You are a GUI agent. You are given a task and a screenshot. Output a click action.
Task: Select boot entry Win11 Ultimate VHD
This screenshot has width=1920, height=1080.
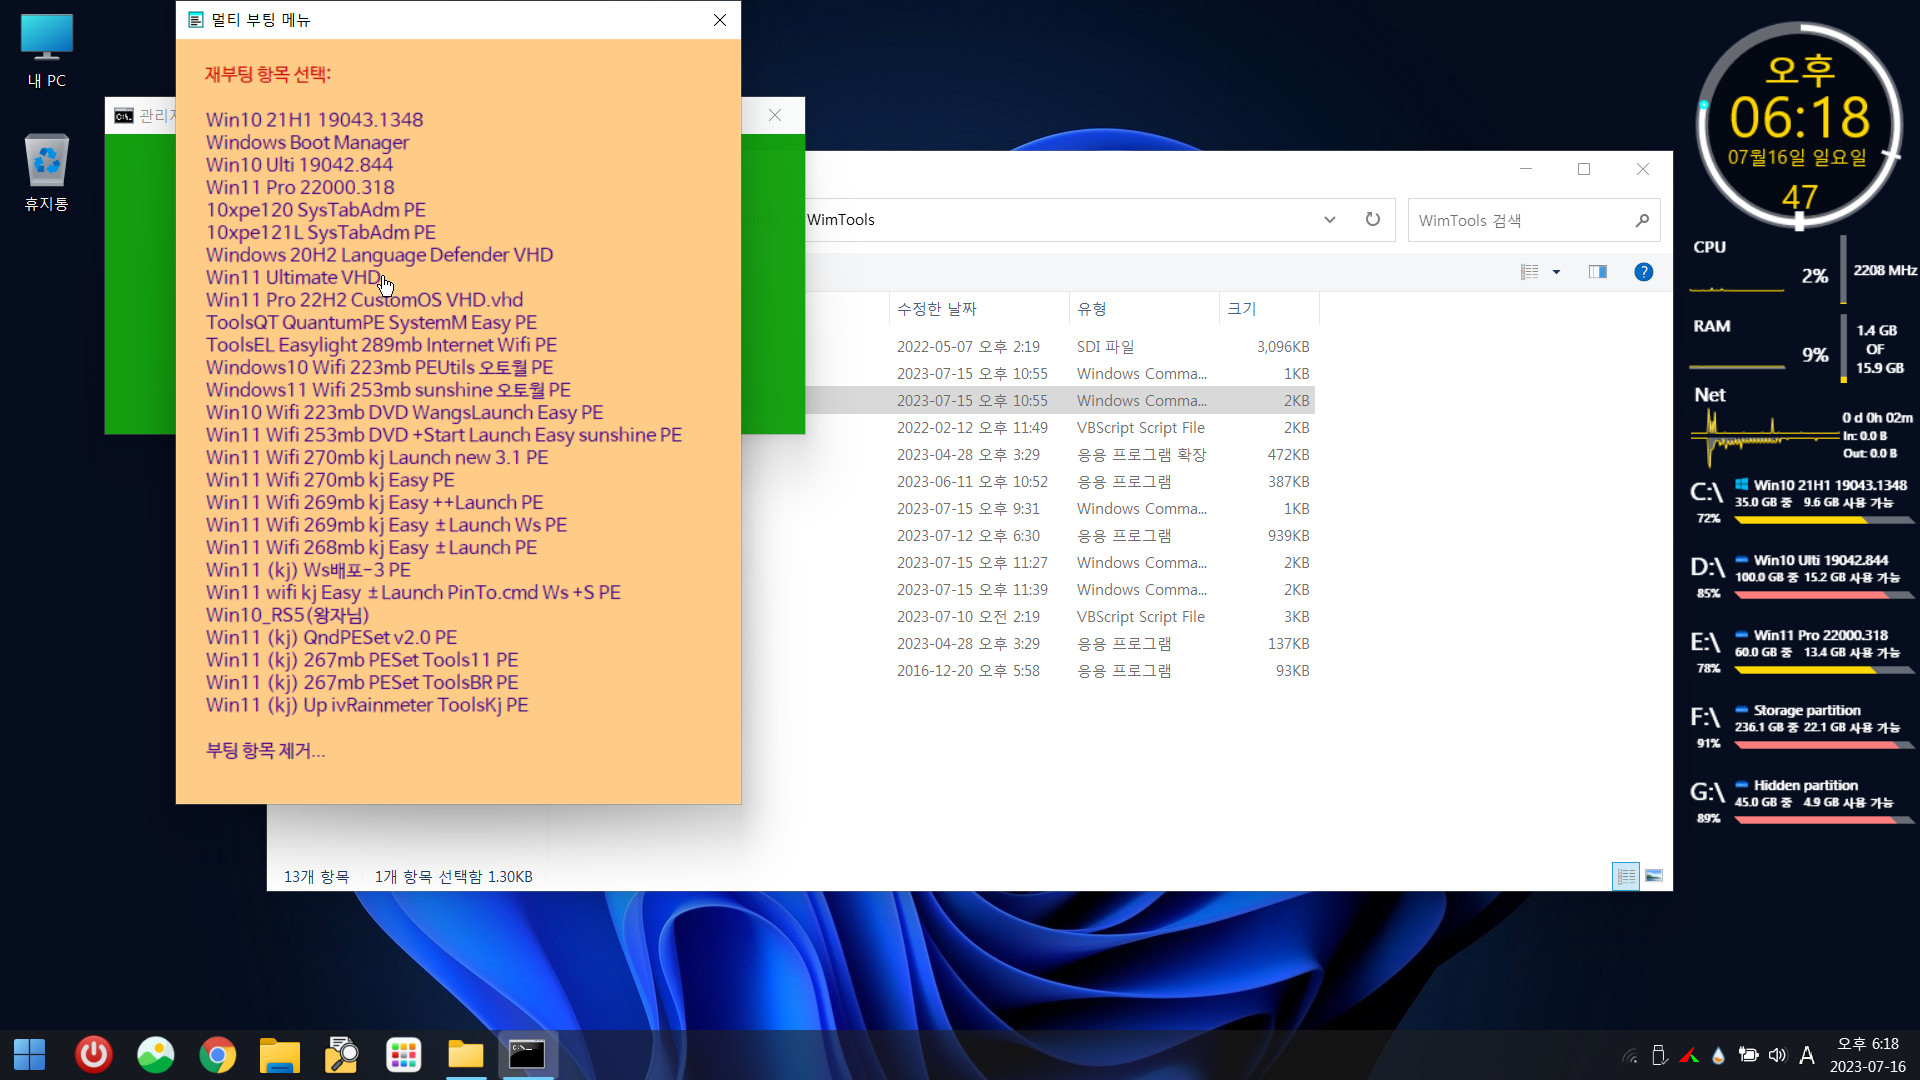(x=292, y=277)
